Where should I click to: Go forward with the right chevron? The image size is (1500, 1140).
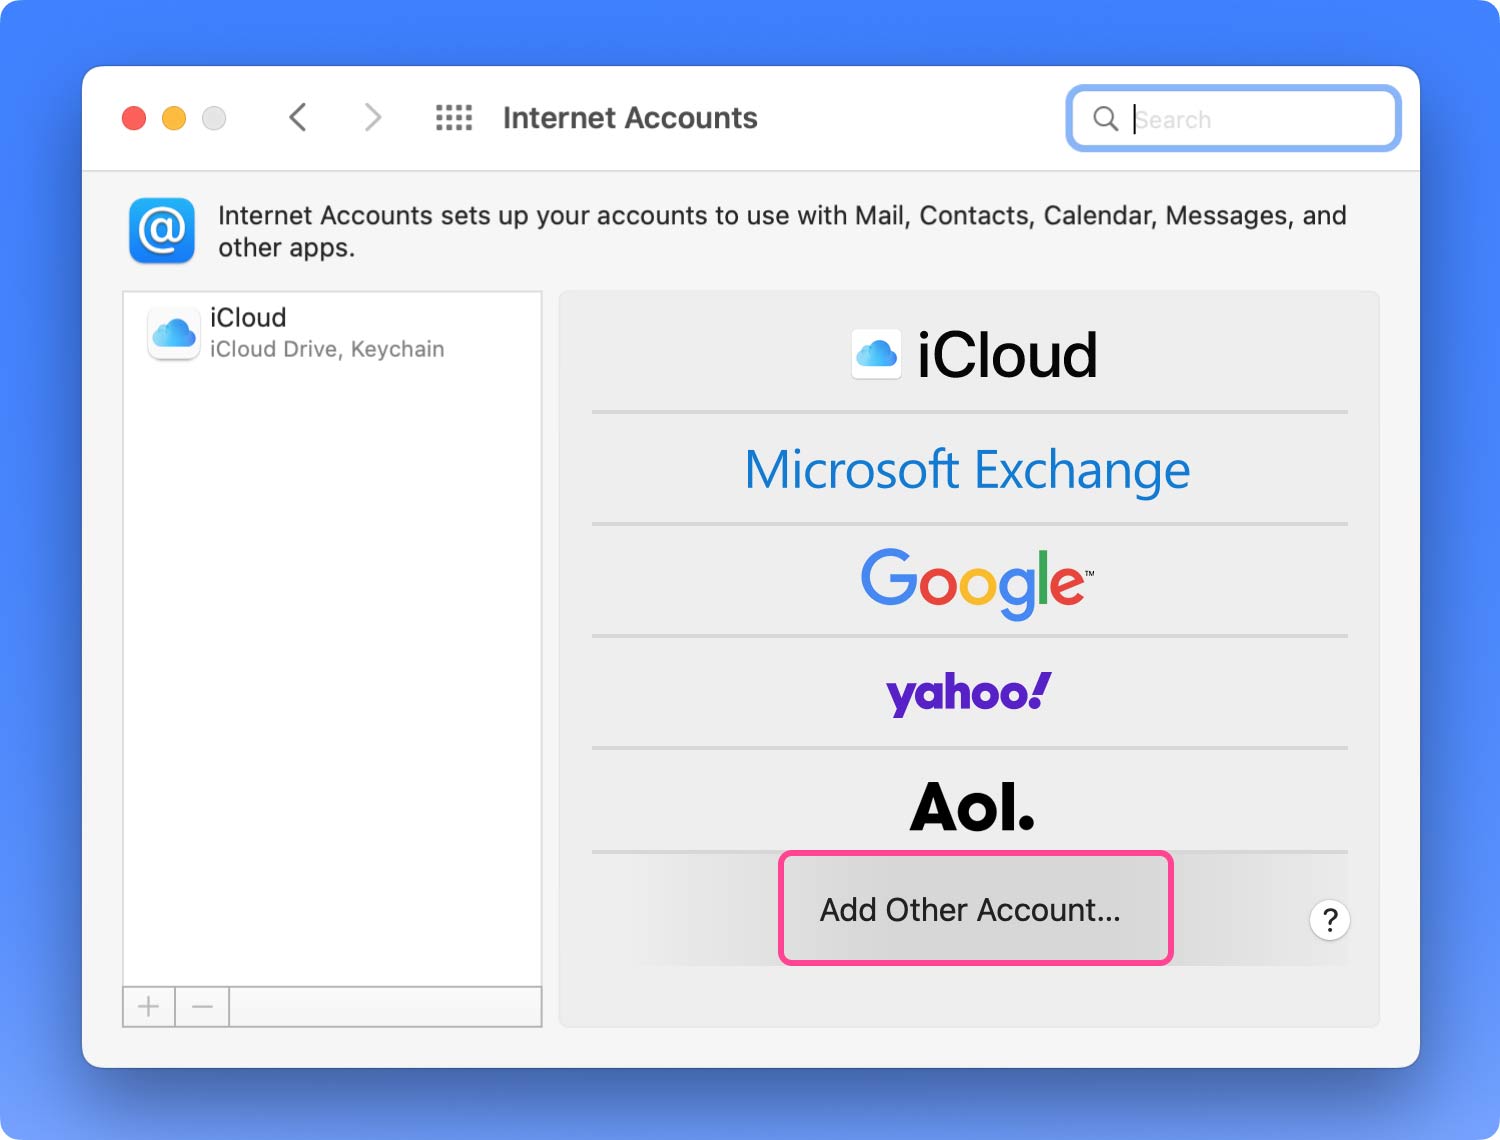pyautogui.click(x=372, y=118)
